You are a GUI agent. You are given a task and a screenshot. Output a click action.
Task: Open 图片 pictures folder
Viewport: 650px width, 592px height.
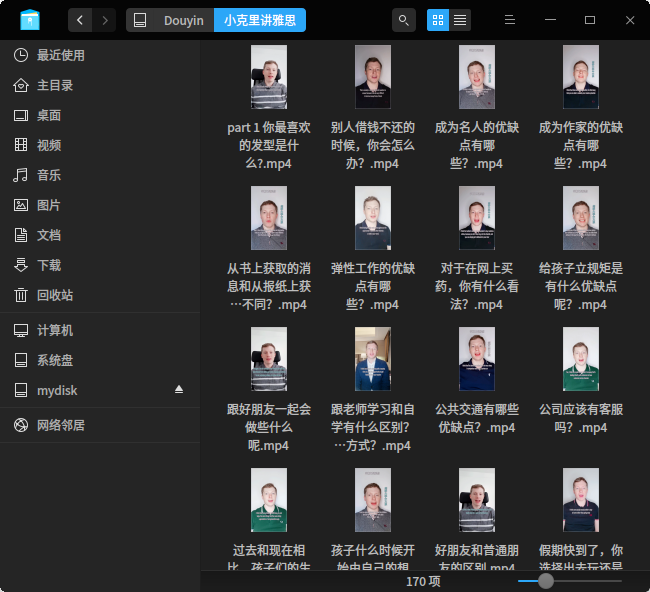point(100,205)
